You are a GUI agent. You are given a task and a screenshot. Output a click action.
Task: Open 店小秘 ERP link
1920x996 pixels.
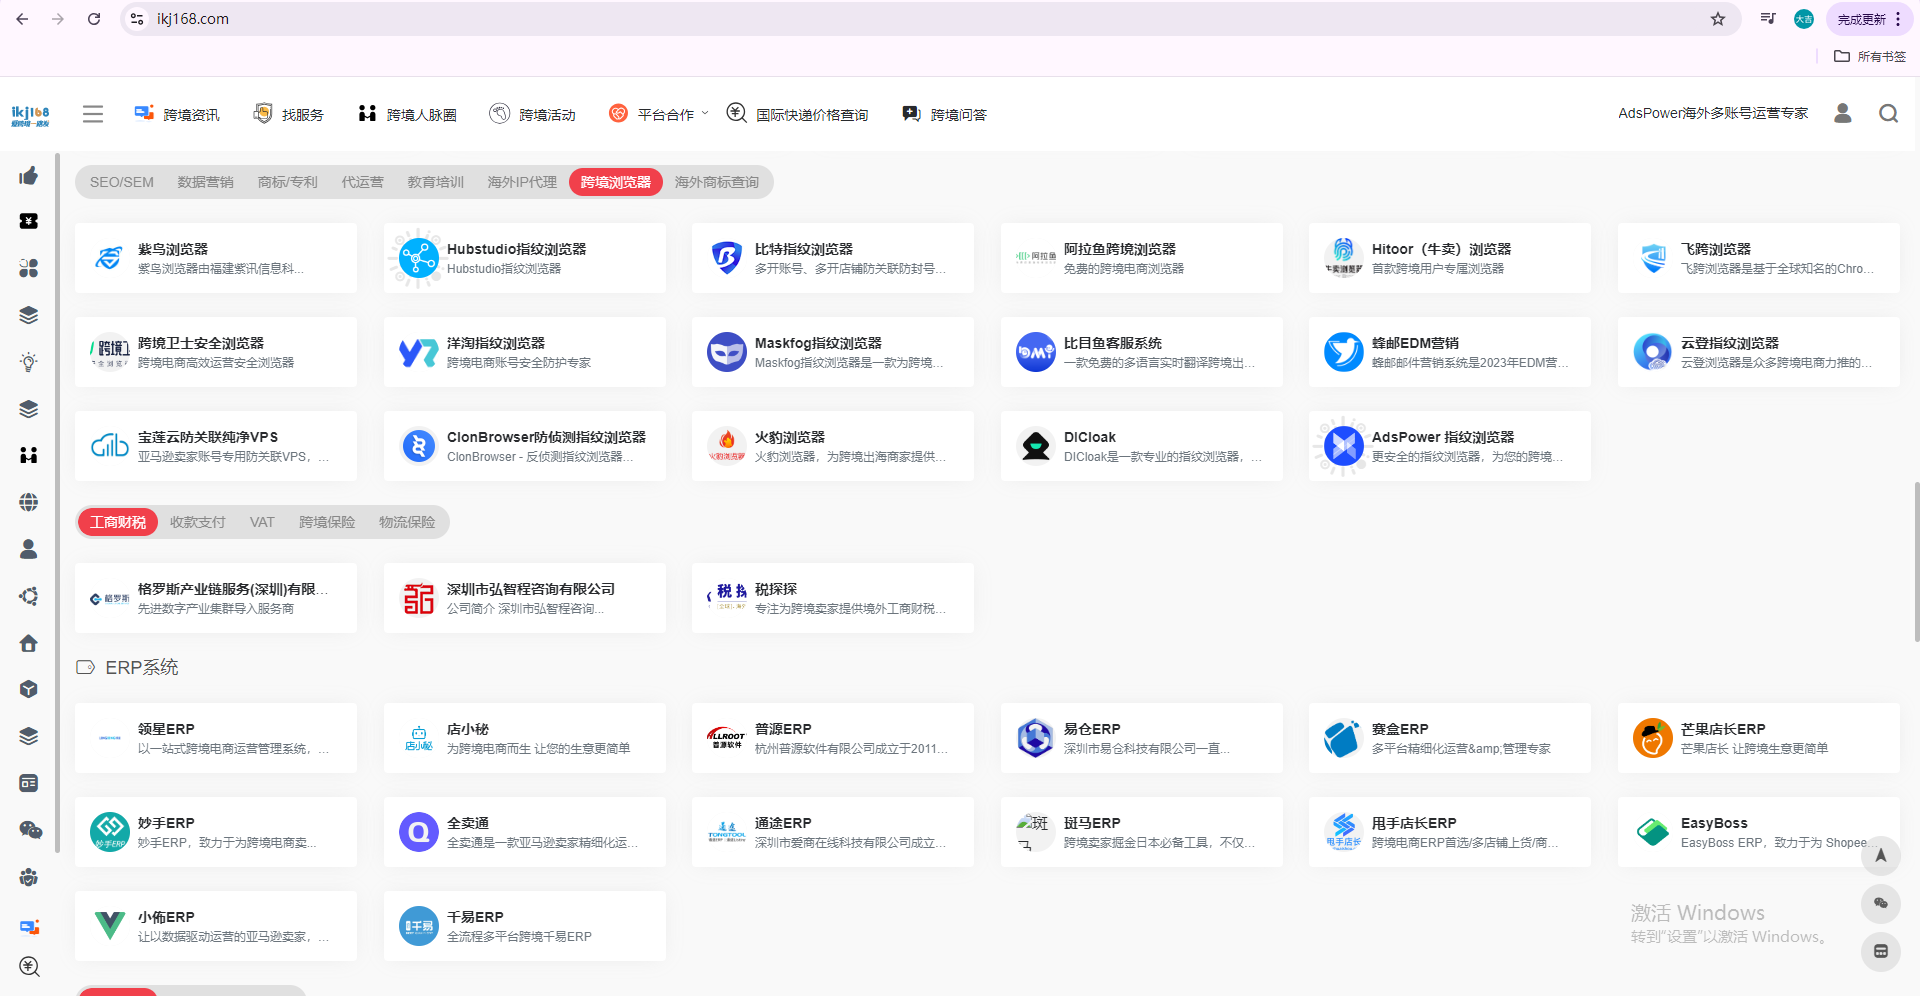[524, 738]
